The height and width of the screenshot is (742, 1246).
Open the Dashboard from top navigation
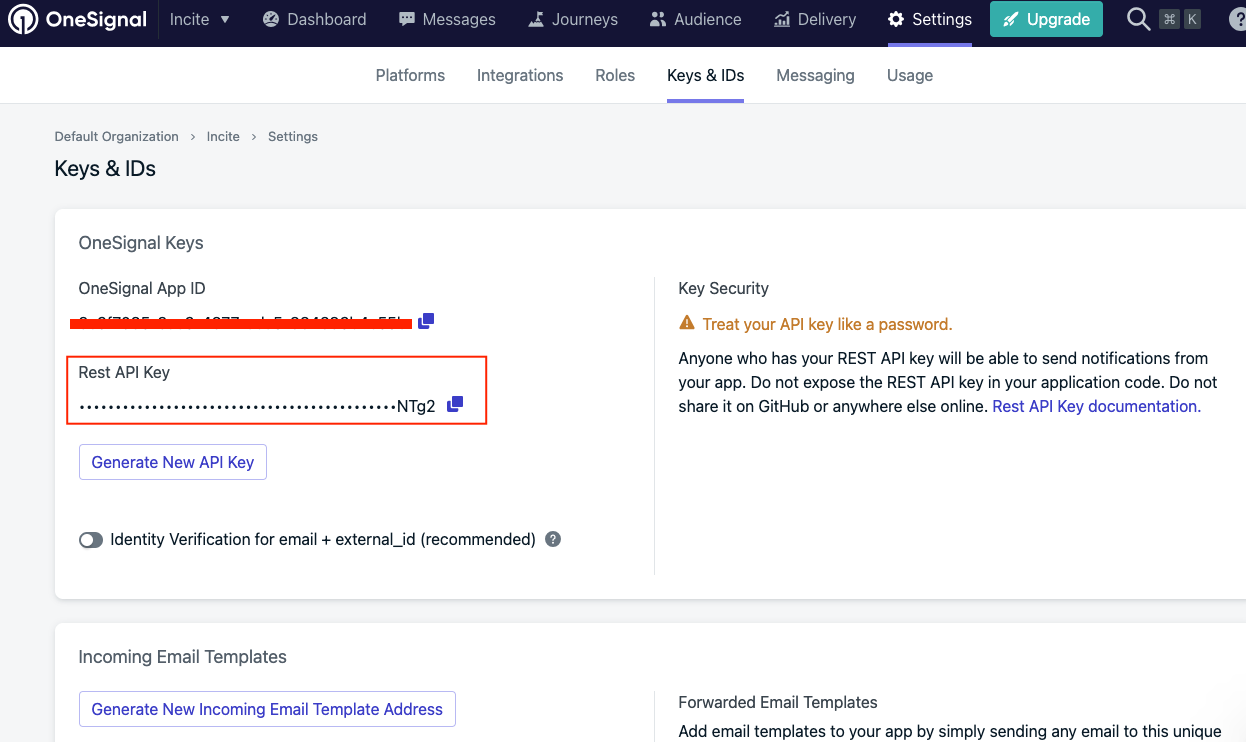[314, 19]
